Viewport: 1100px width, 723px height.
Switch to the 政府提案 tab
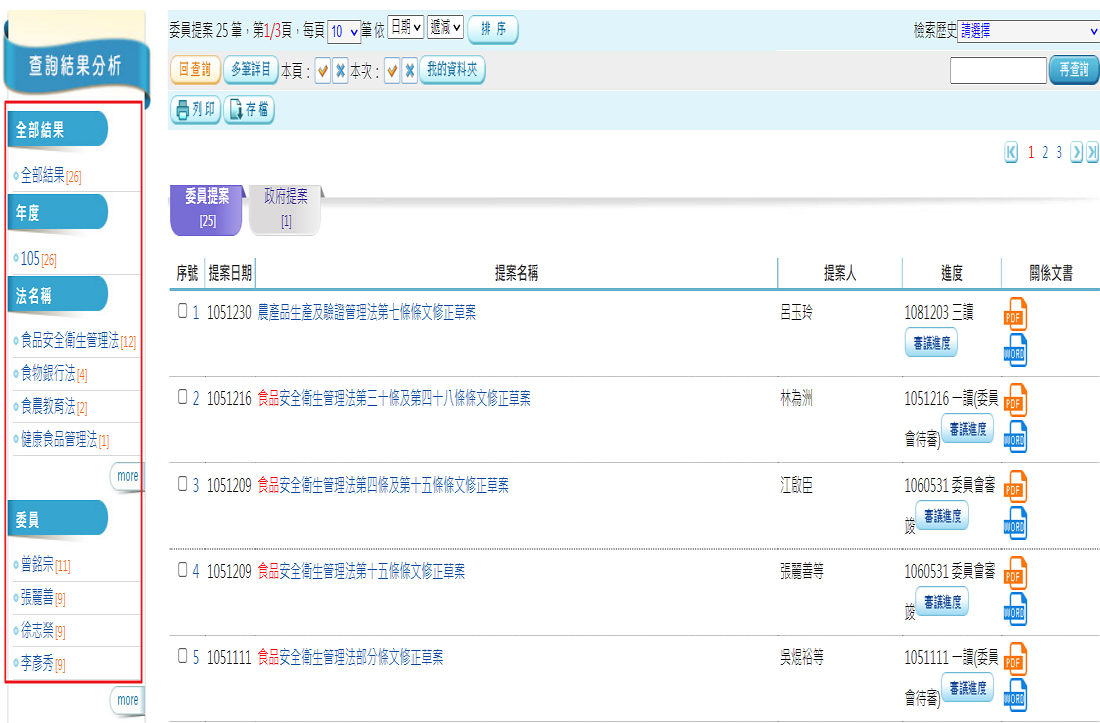[x=285, y=208]
